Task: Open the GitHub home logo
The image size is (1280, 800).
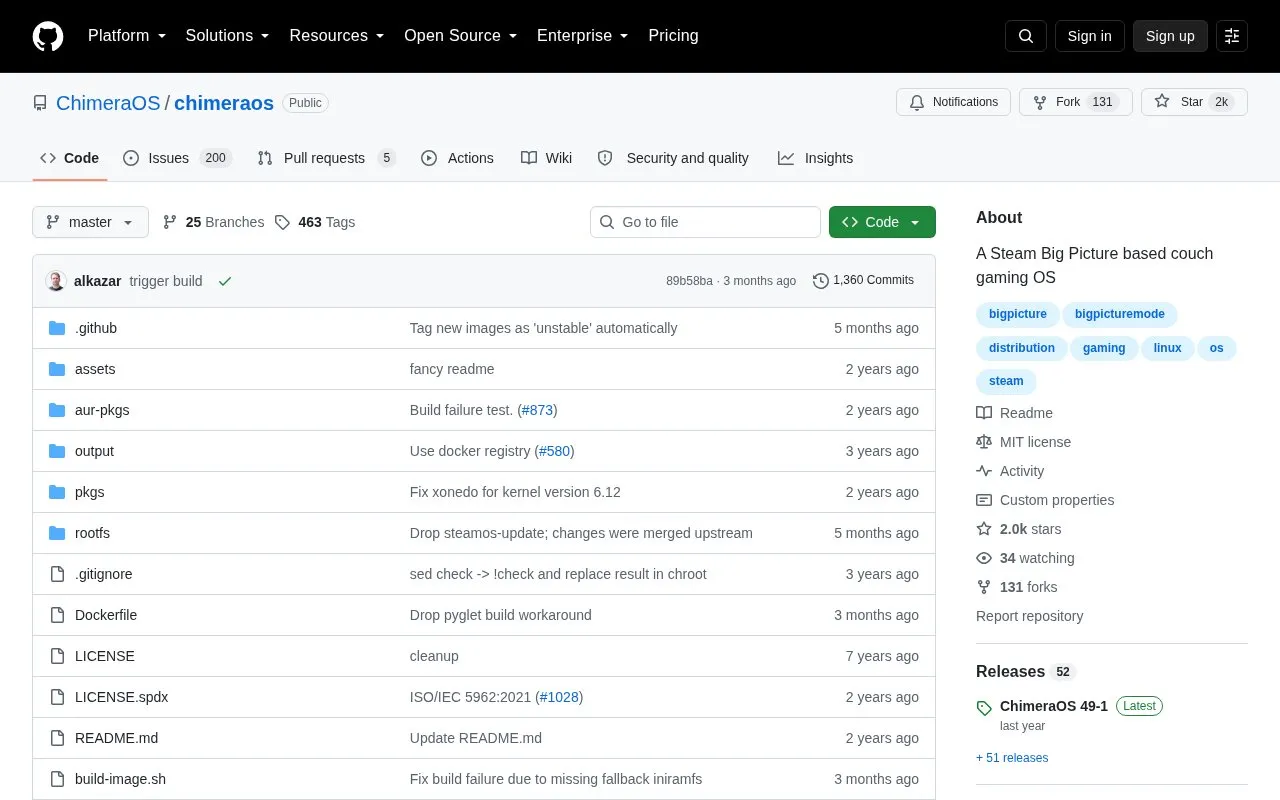Action: pyautogui.click(x=48, y=36)
